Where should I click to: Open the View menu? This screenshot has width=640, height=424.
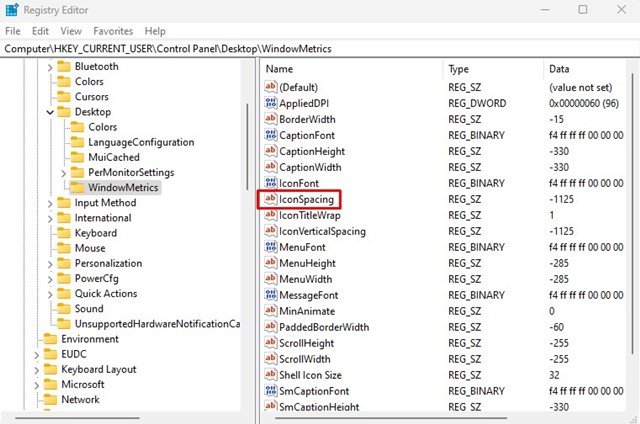pos(71,31)
